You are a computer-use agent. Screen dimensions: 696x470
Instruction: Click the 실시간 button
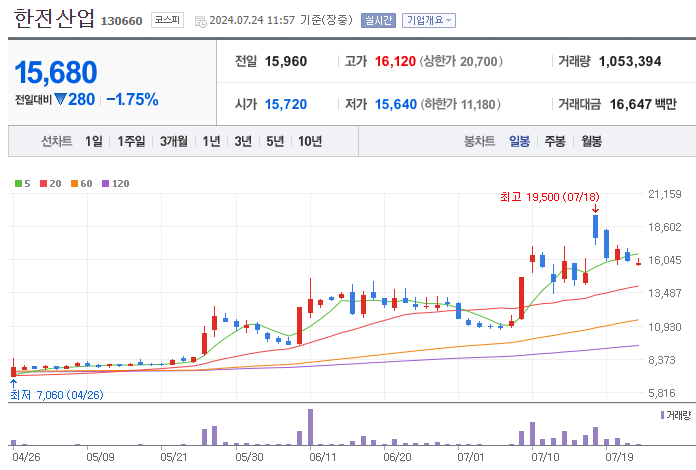[378, 20]
